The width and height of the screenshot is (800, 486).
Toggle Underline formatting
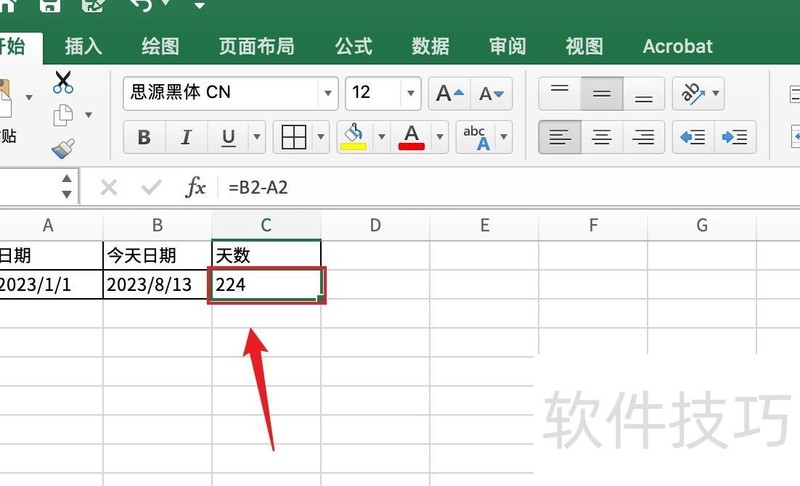point(228,137)
